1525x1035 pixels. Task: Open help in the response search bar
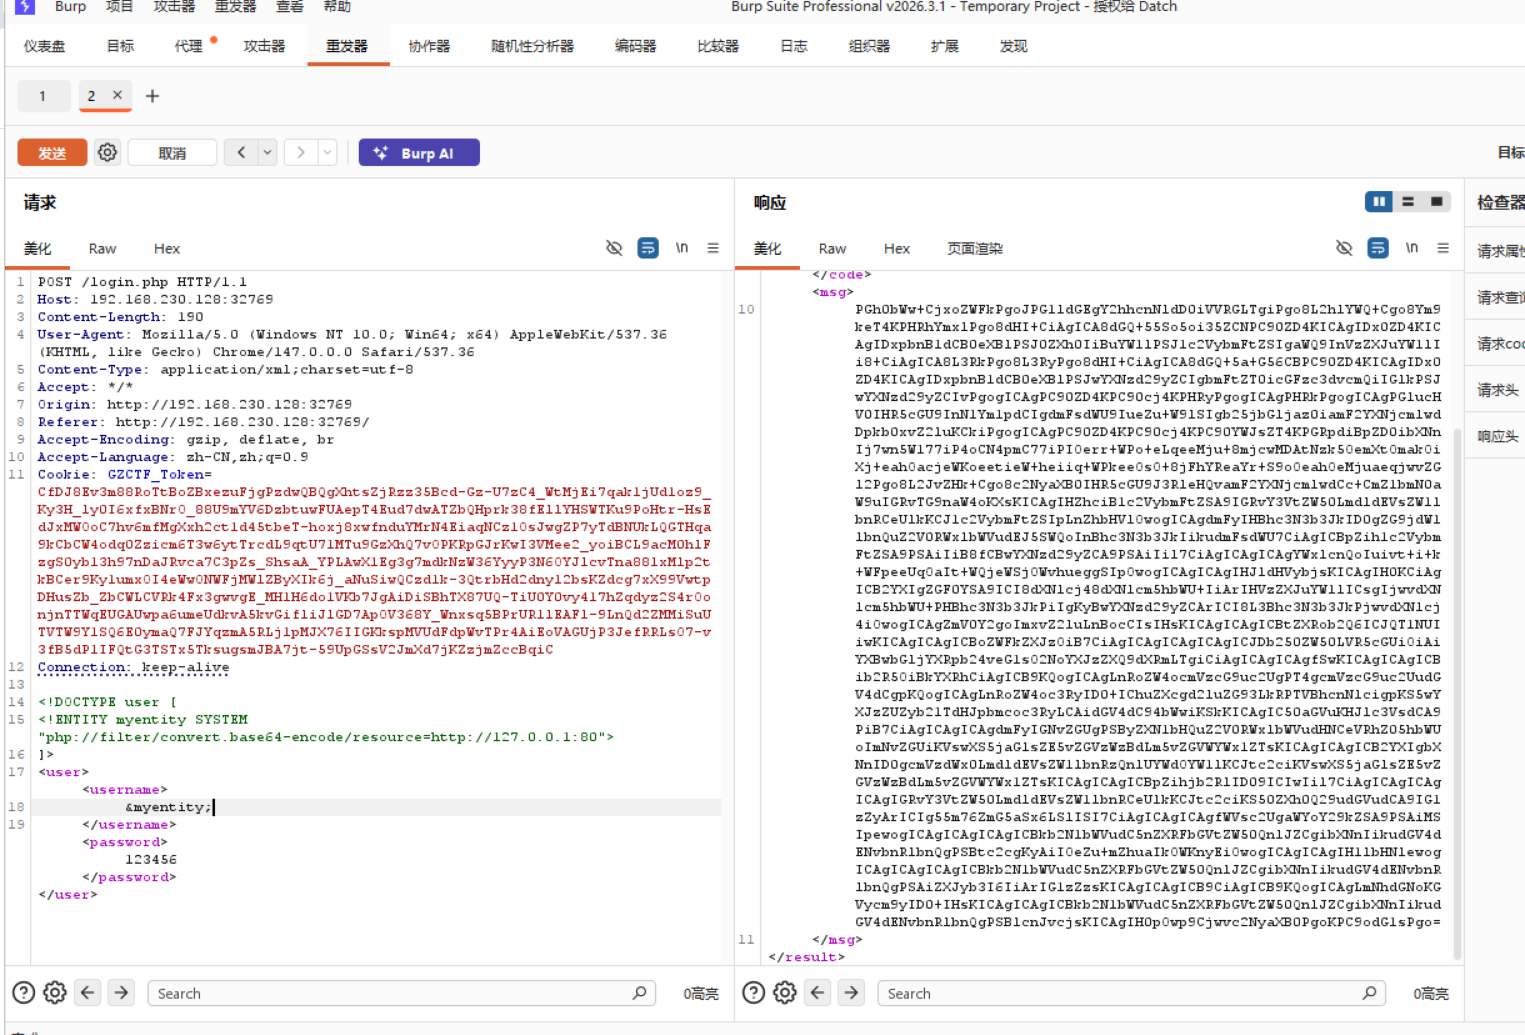coord(754,992)
